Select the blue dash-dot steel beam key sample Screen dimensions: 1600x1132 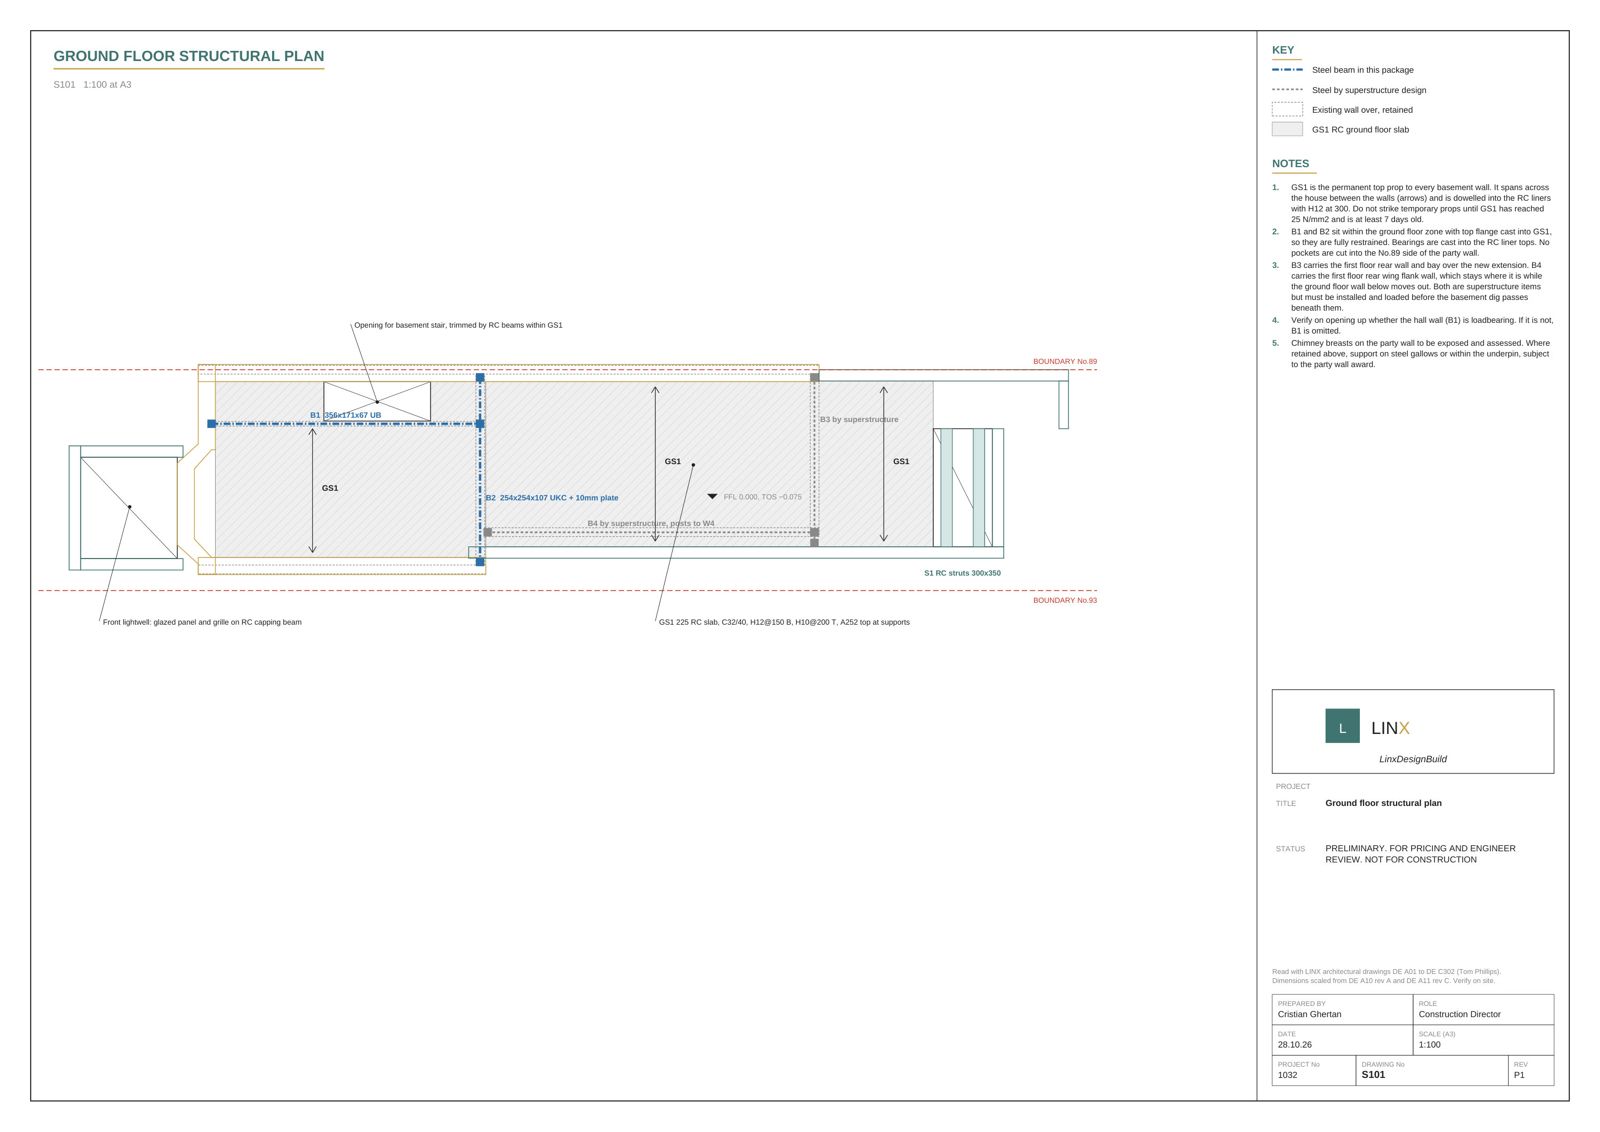point(1287,70)
